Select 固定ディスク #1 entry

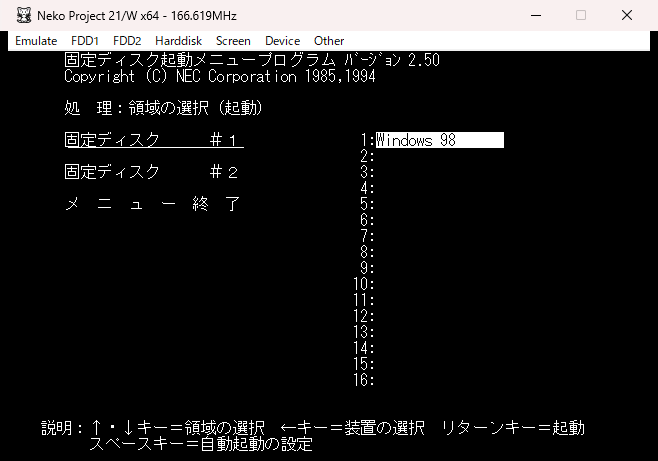coord(154,140)
